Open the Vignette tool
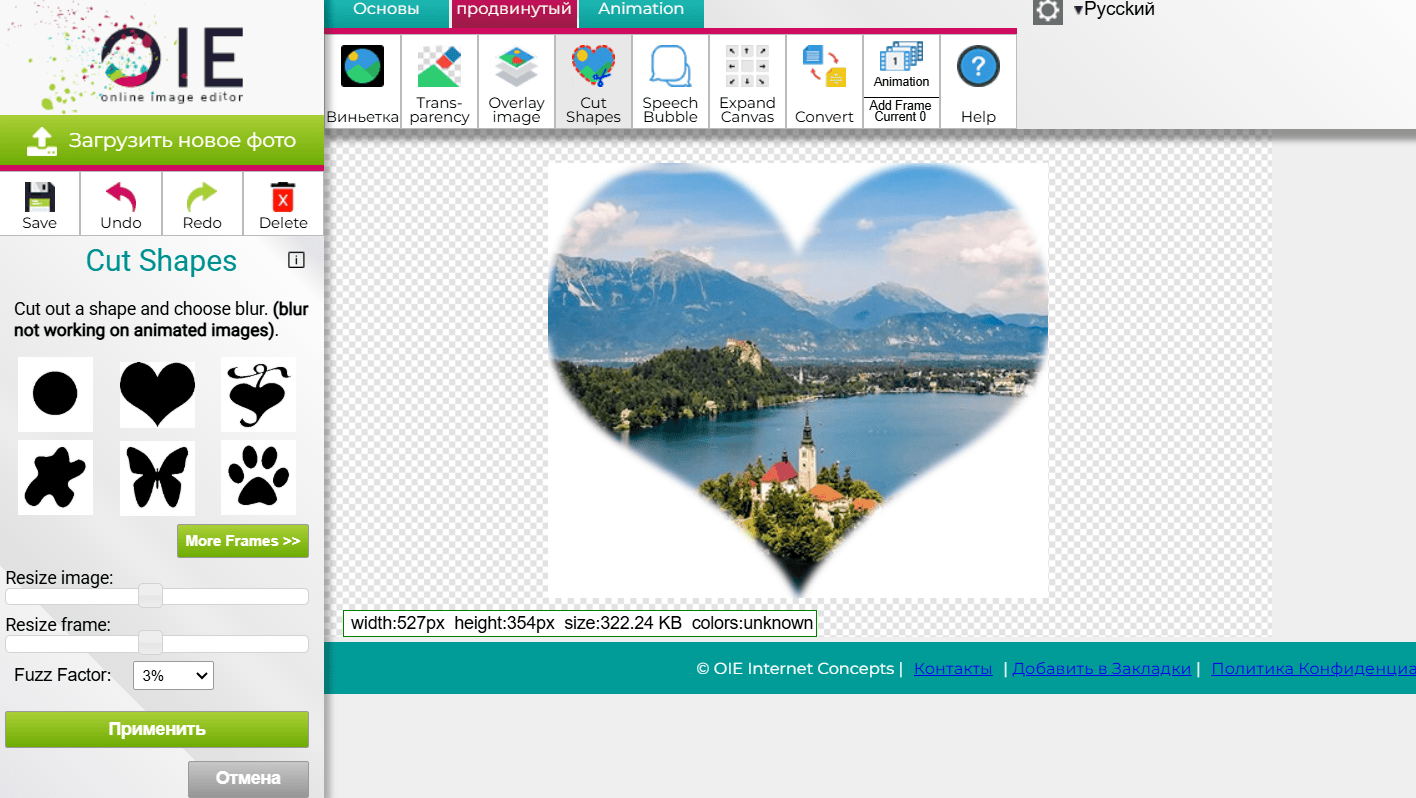Image resolution: width=1416 pixels, height=798 pixels. tap(362, 82)
